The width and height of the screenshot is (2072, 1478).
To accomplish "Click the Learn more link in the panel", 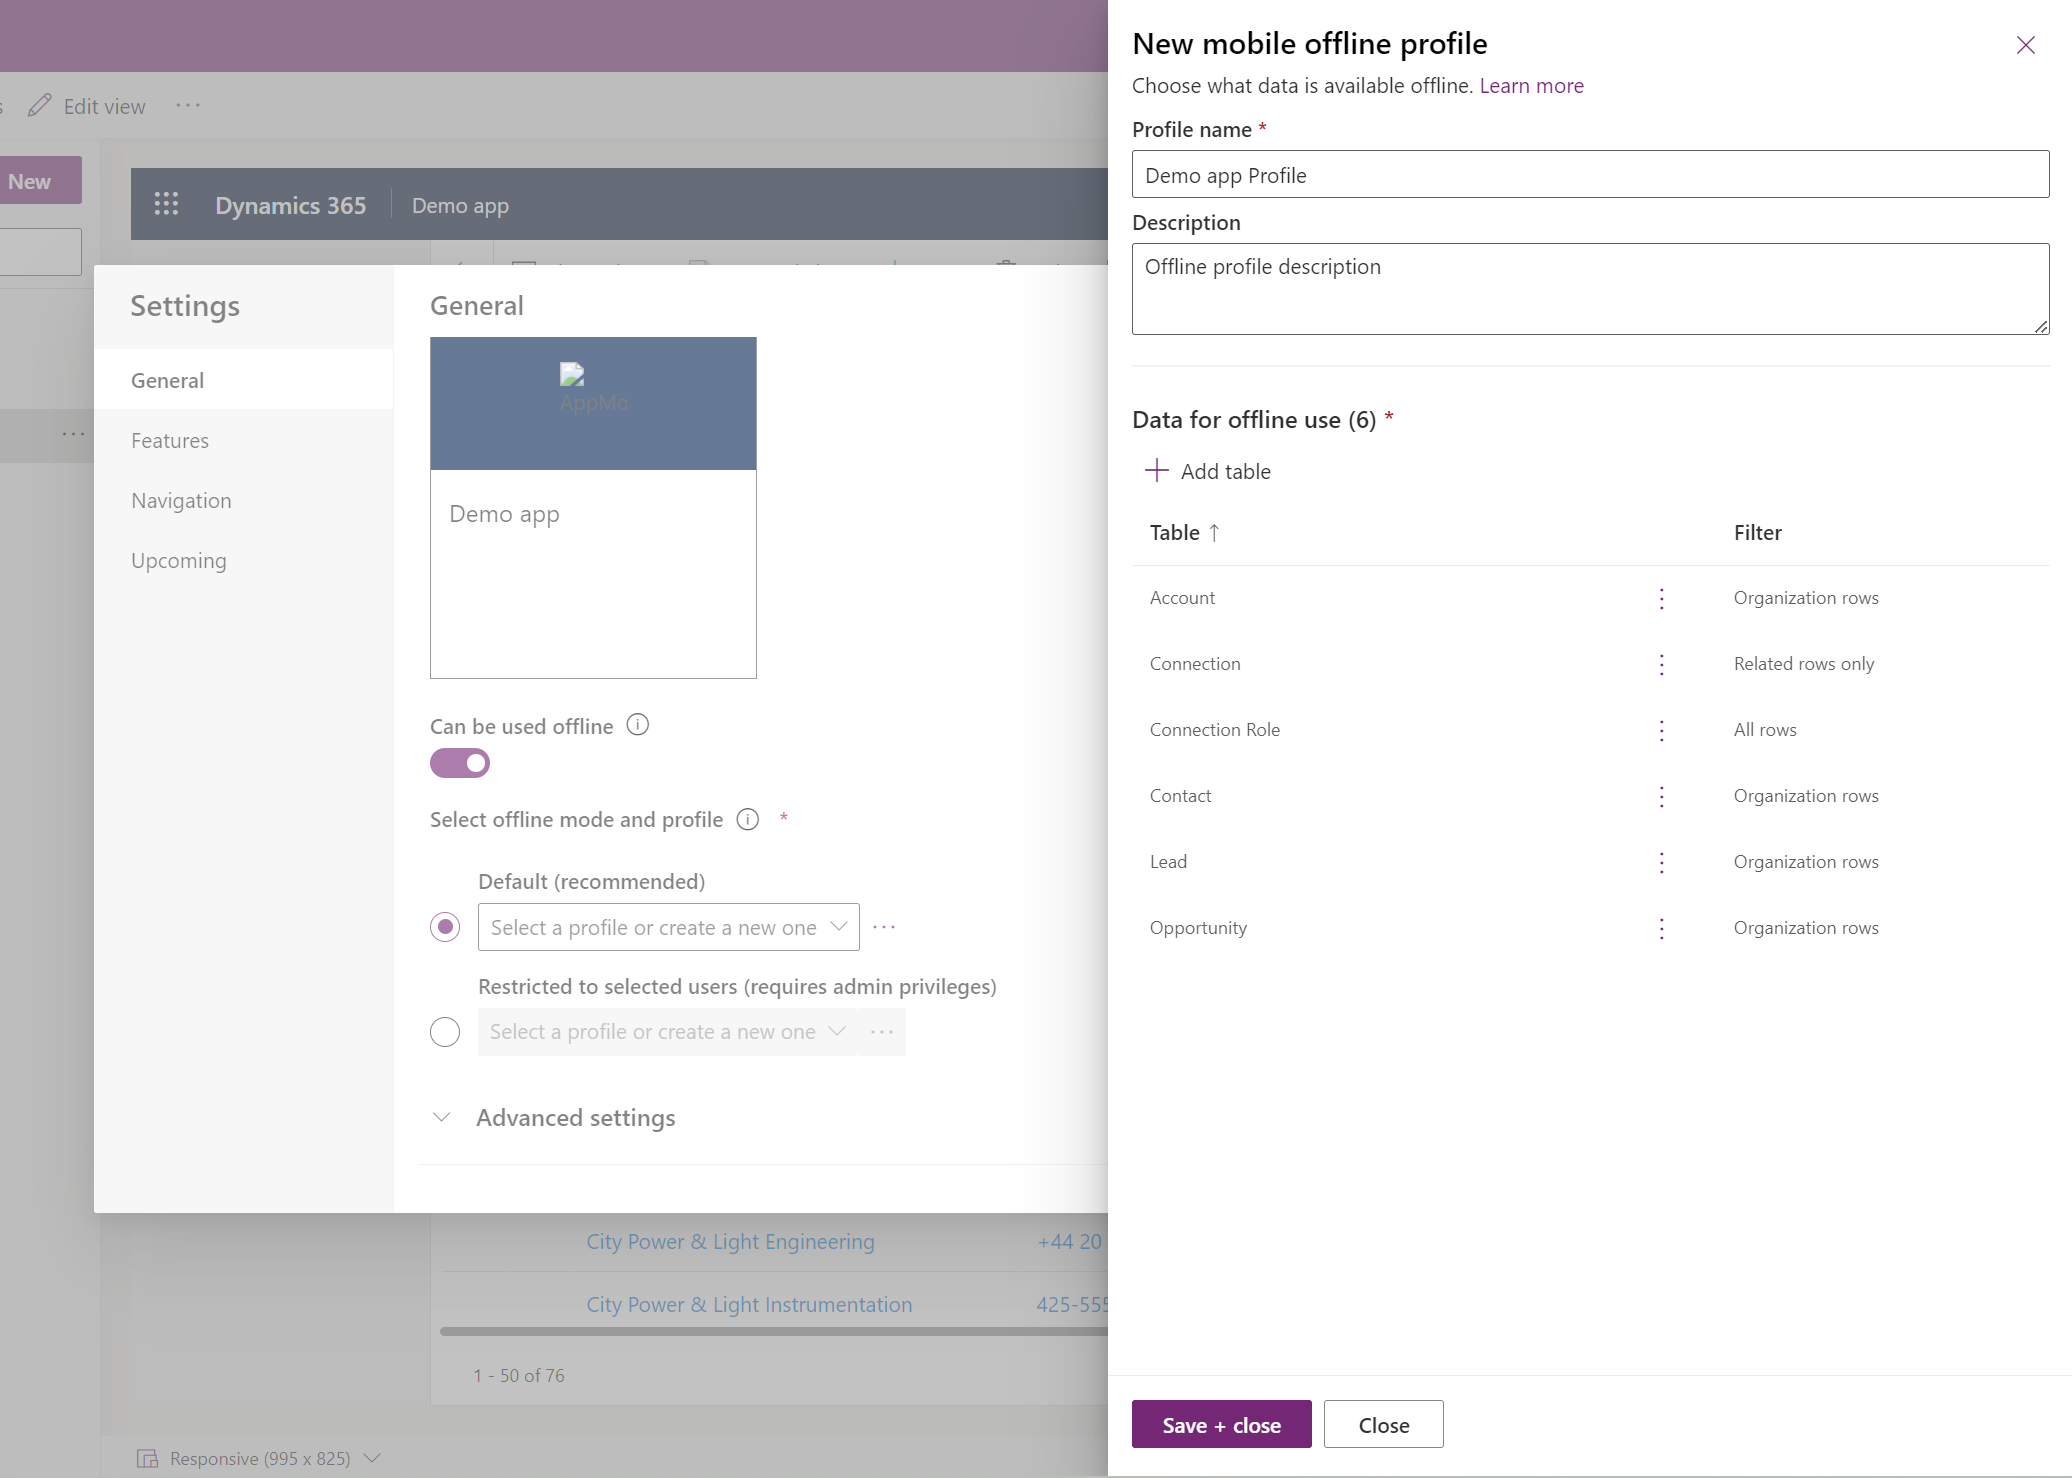I will 1532,83.
